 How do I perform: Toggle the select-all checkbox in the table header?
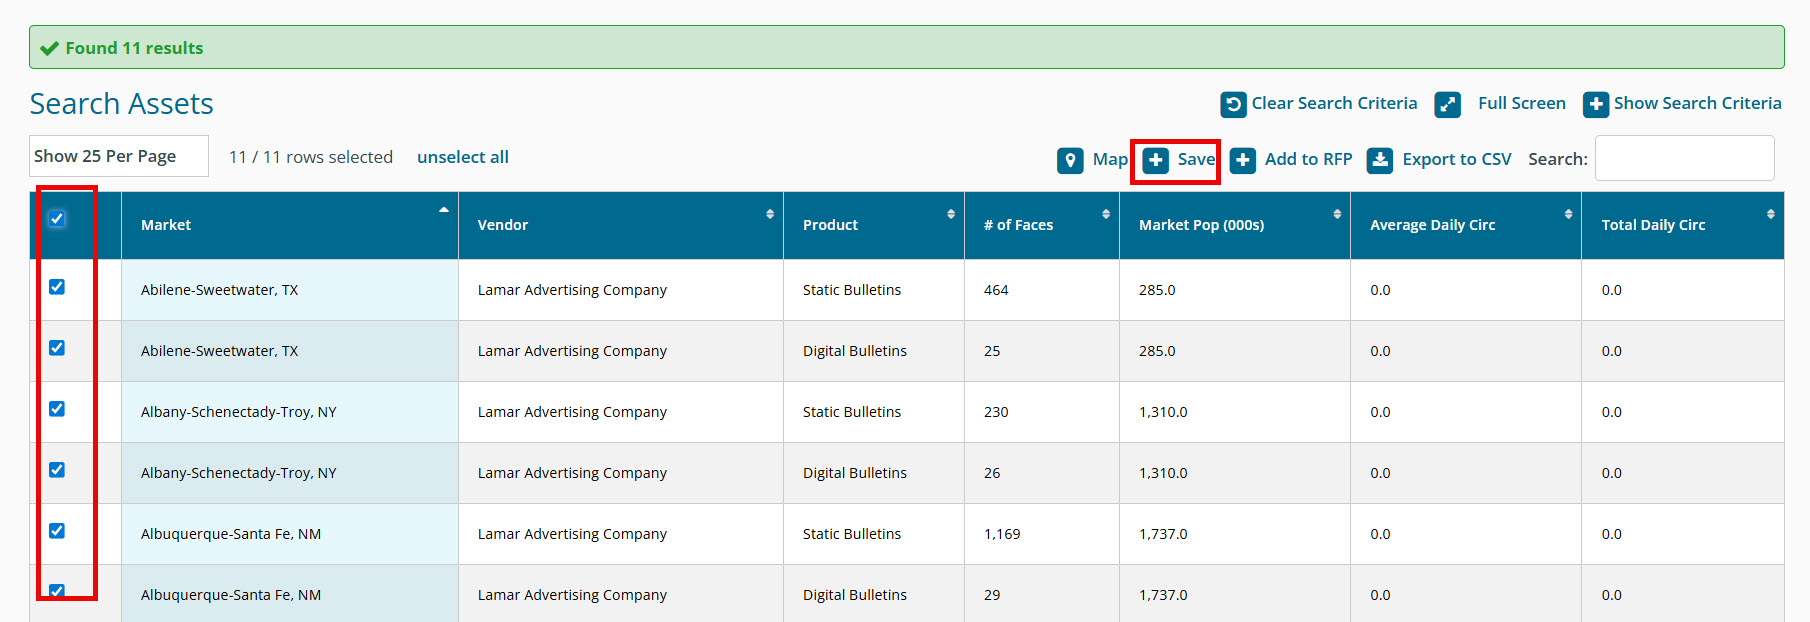(57, 219)
